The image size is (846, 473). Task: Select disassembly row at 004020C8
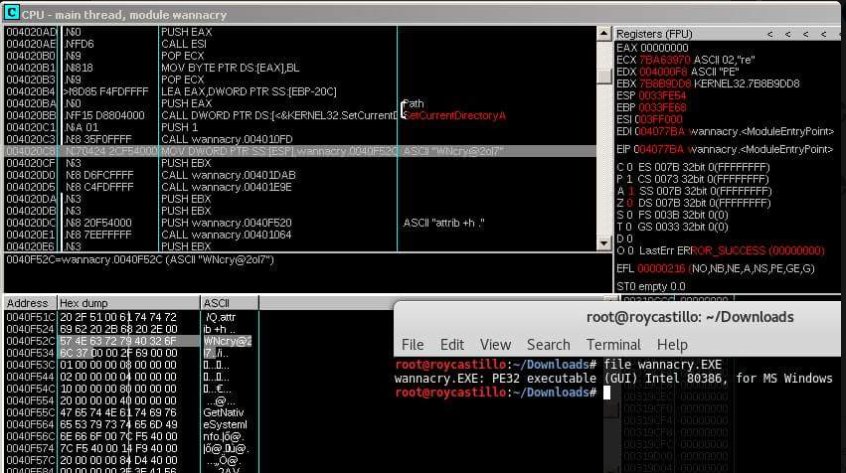300,151
